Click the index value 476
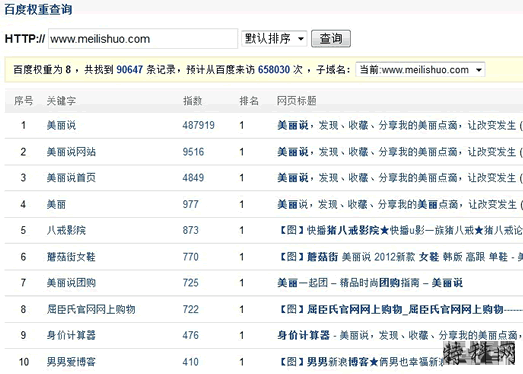Screen dimensions: 523x374 click(190, 335)
